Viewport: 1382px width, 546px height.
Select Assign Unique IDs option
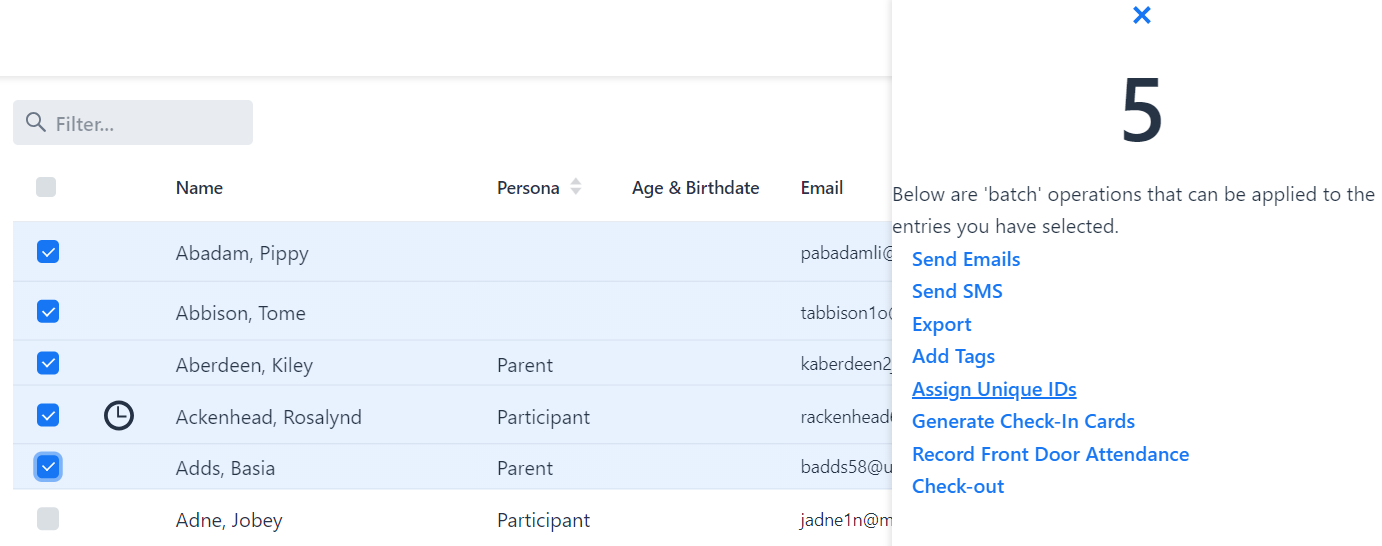point(993,389)
